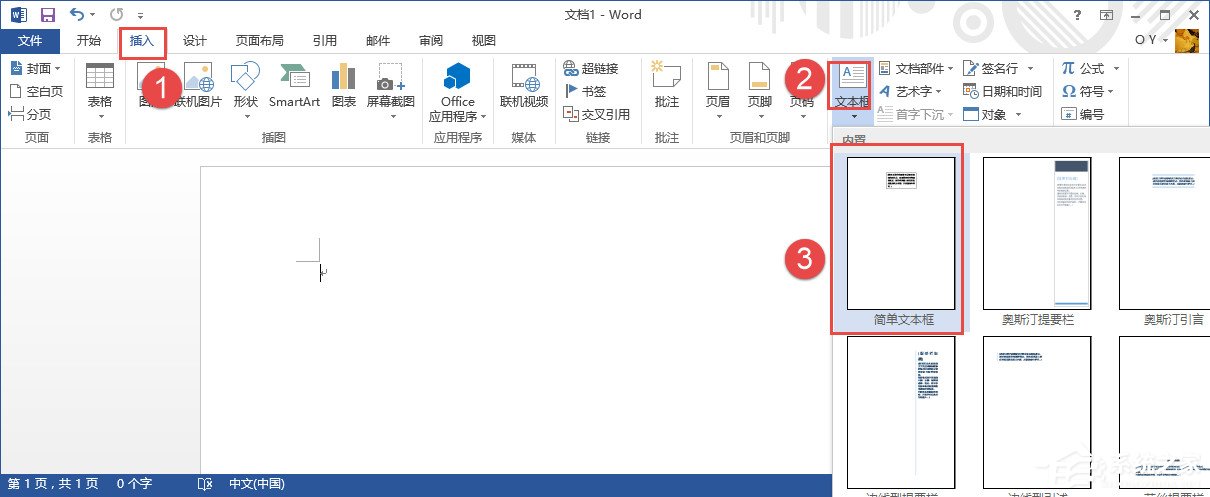Open the 文件 file menu
The image size is (1210, 497).
point(30,41)
